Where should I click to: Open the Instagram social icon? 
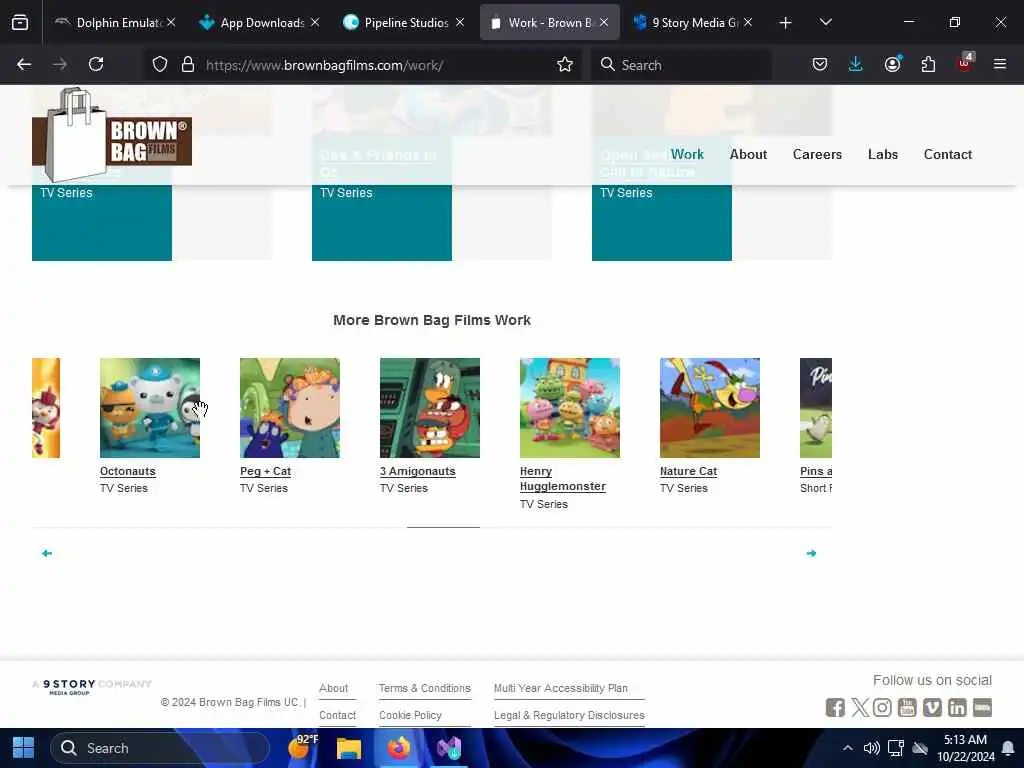(x=882, y=707)
